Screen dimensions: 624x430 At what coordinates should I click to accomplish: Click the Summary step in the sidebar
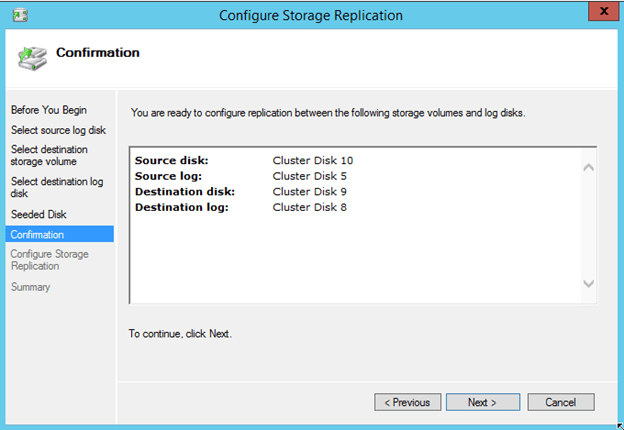click(x=30, y=287)
